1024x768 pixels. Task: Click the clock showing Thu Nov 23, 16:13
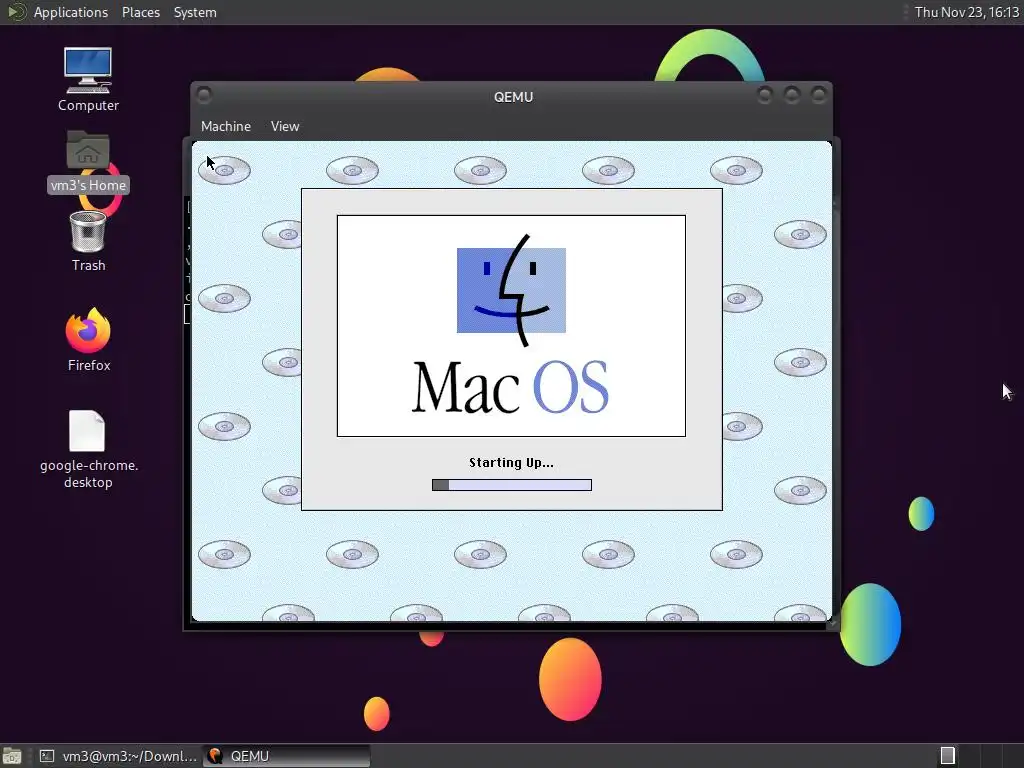[x=967, y=12]
